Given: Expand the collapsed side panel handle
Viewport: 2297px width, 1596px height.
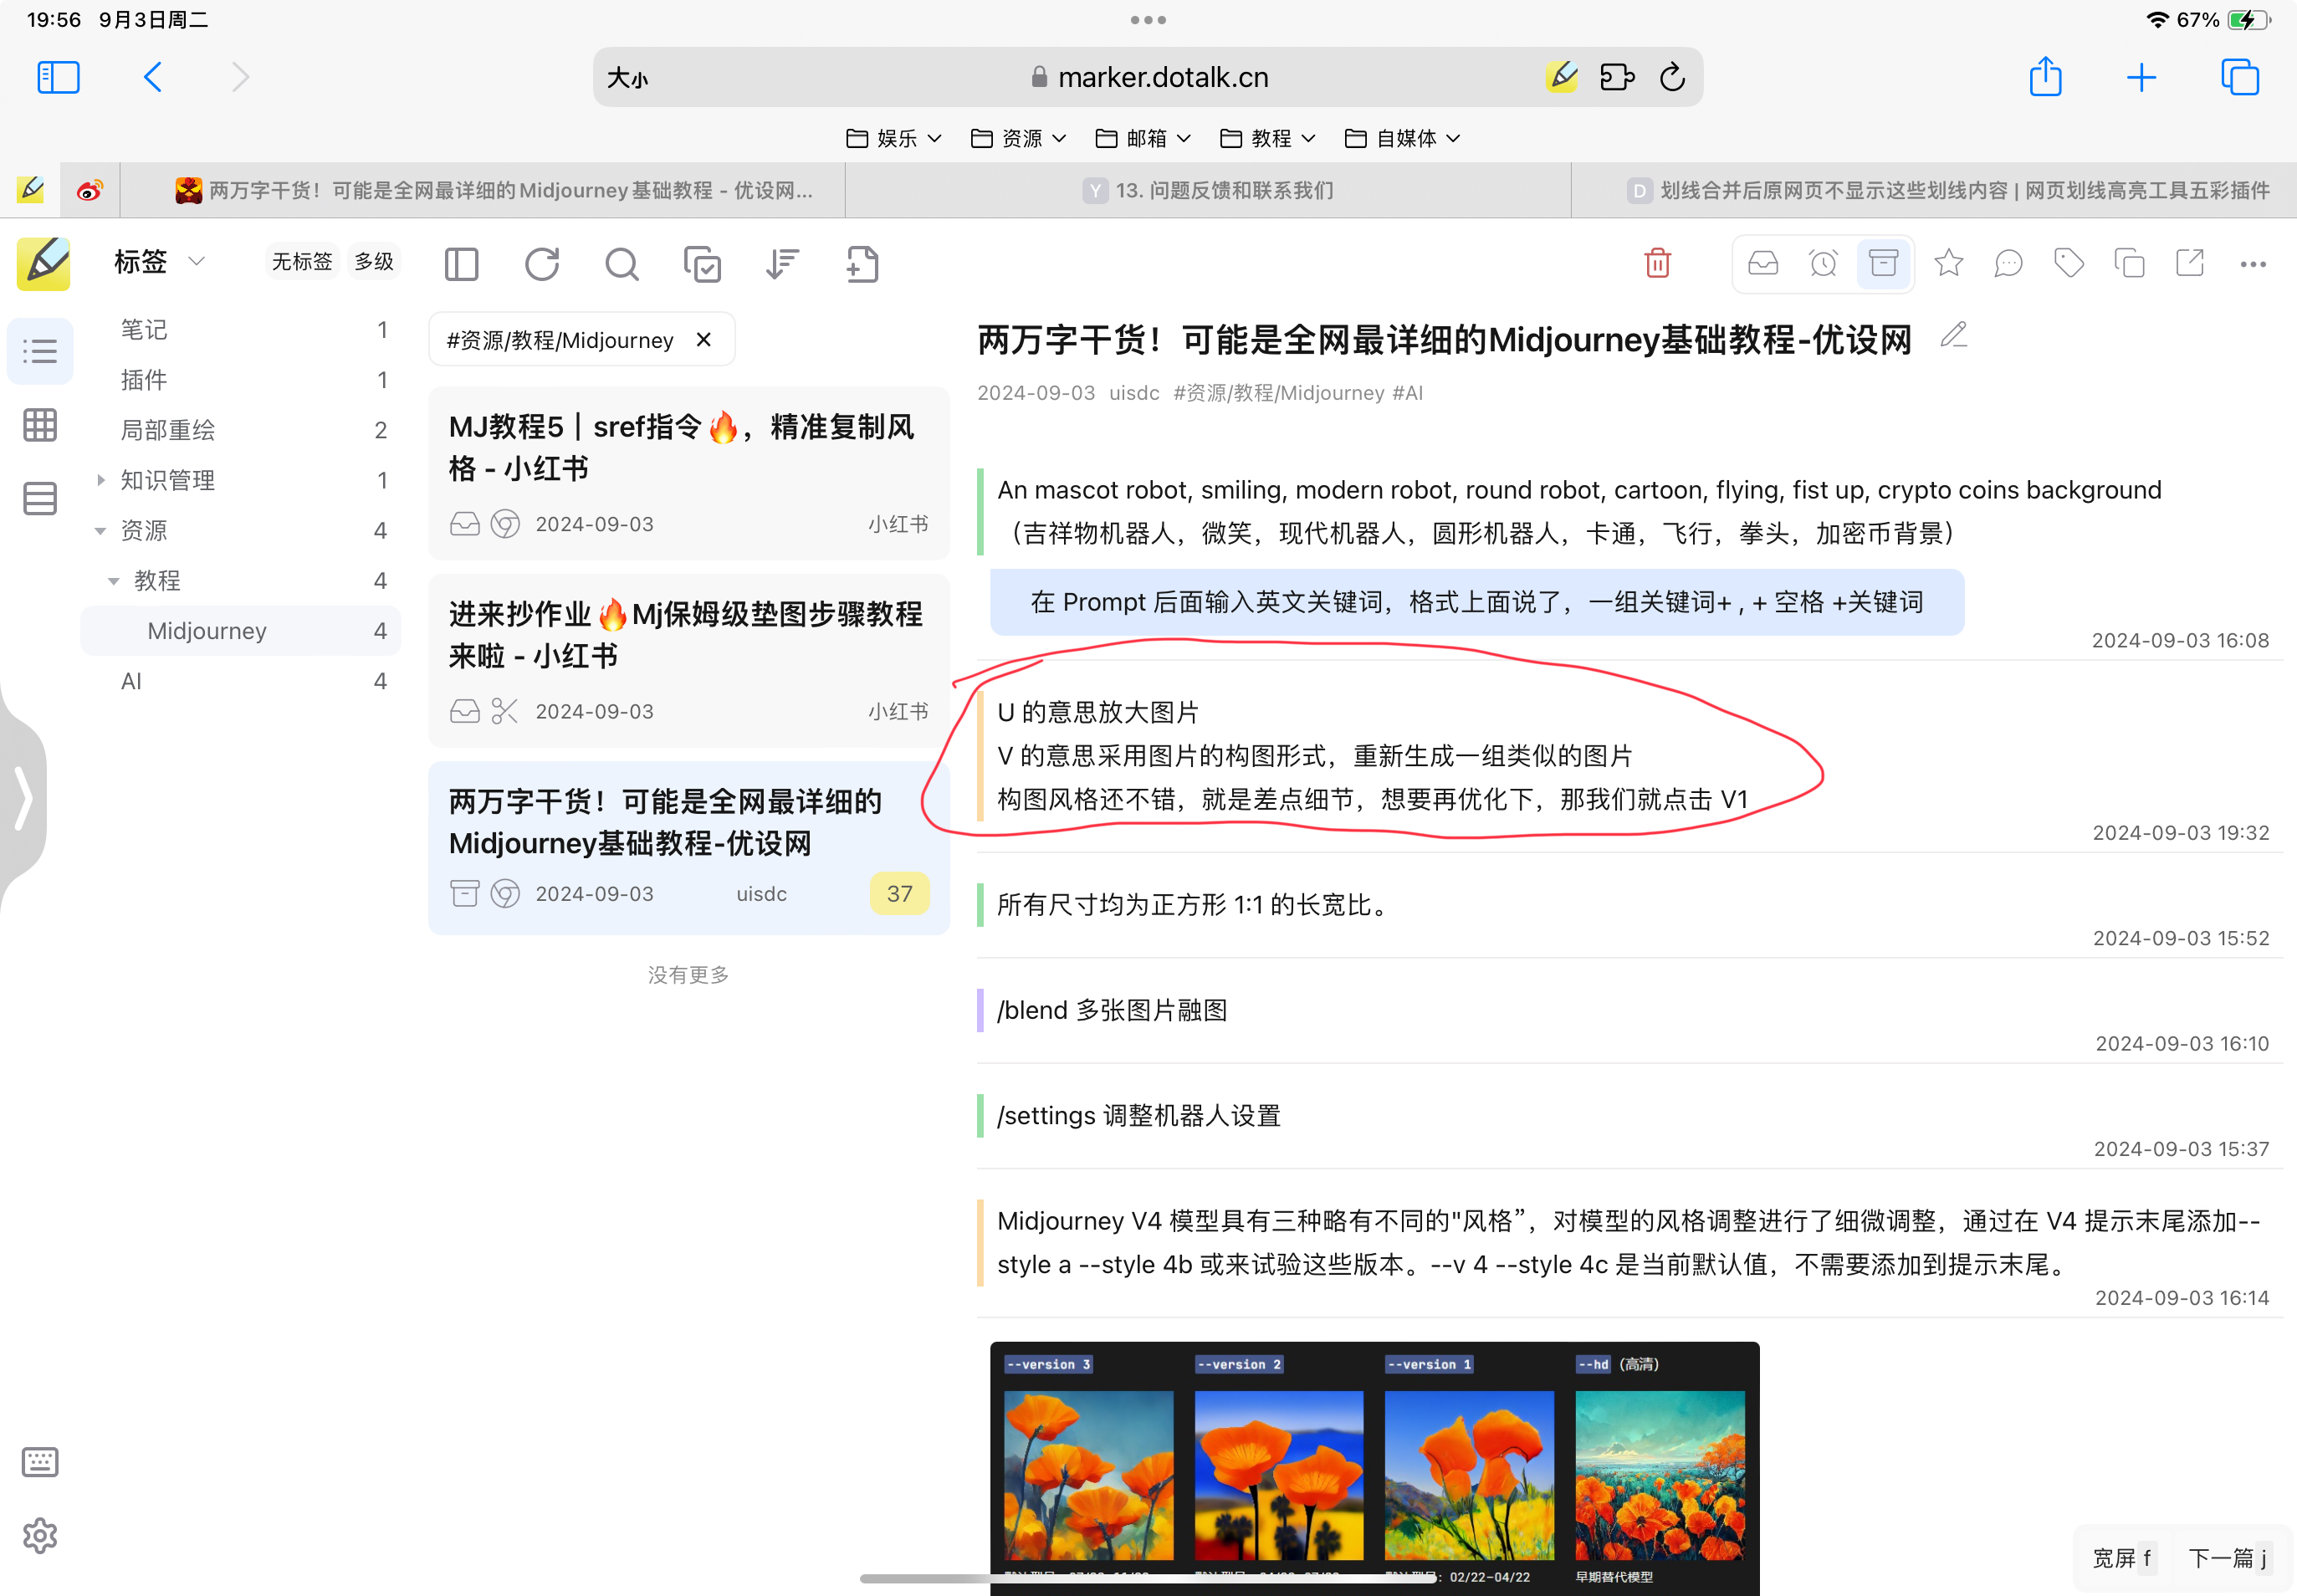Looking at the screenshot, I should (22, 798).
